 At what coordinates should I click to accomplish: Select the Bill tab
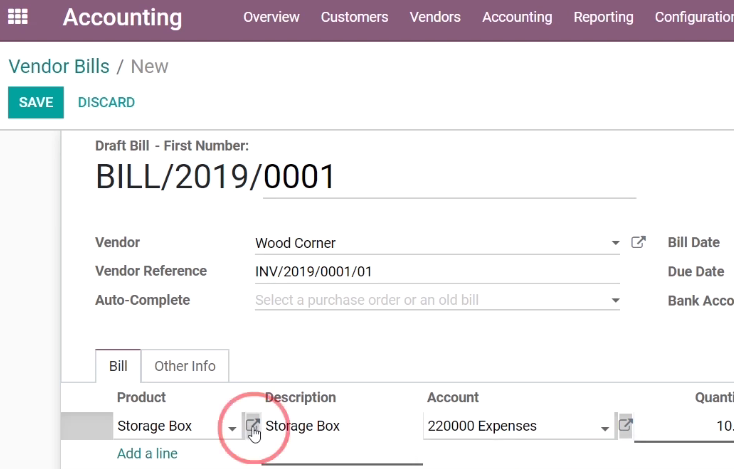pyautogui.click(x=118, y=366)
